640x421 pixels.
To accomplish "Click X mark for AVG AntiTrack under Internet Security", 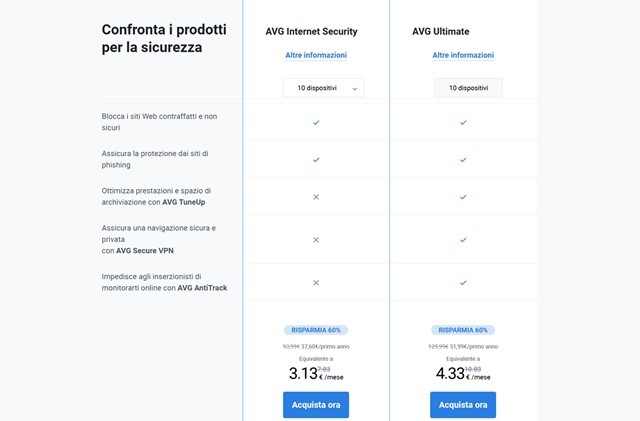I will click(316, 282).
